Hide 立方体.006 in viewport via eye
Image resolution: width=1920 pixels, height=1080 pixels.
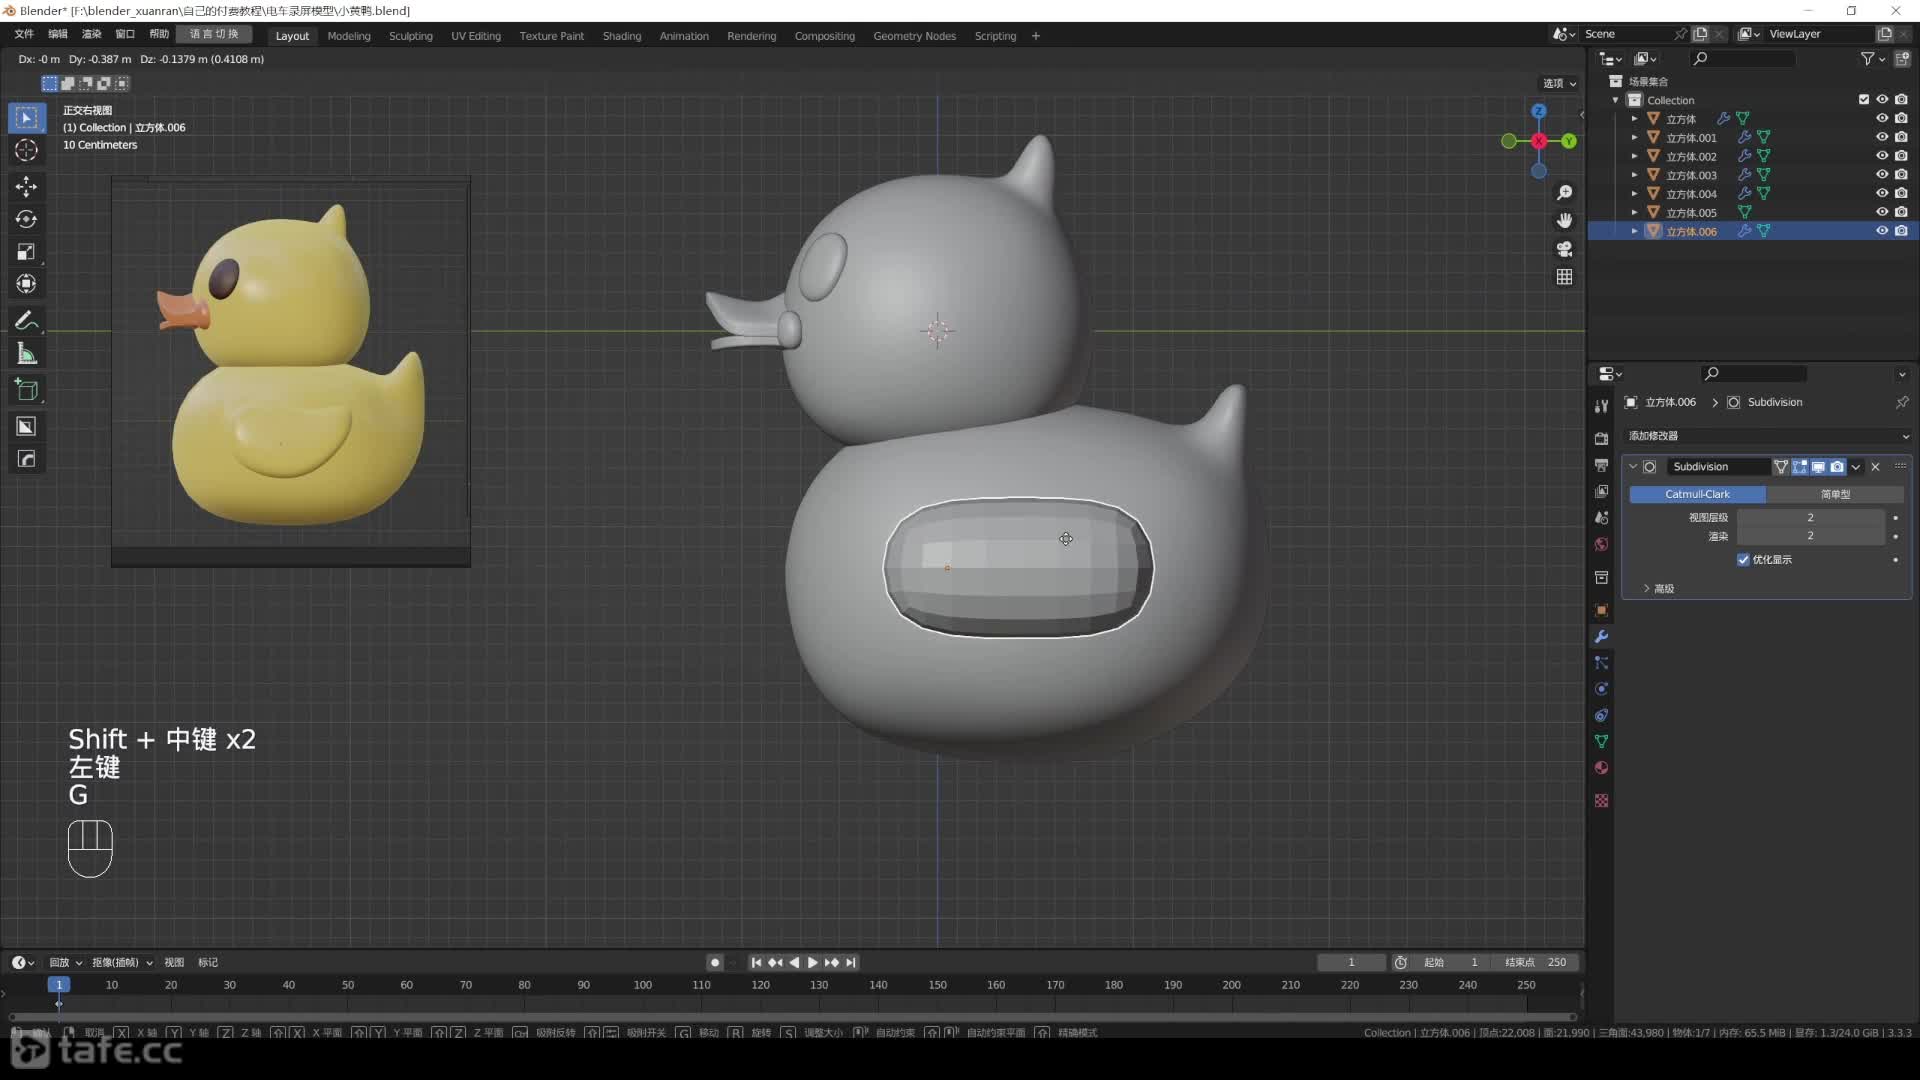(1882, 231)
